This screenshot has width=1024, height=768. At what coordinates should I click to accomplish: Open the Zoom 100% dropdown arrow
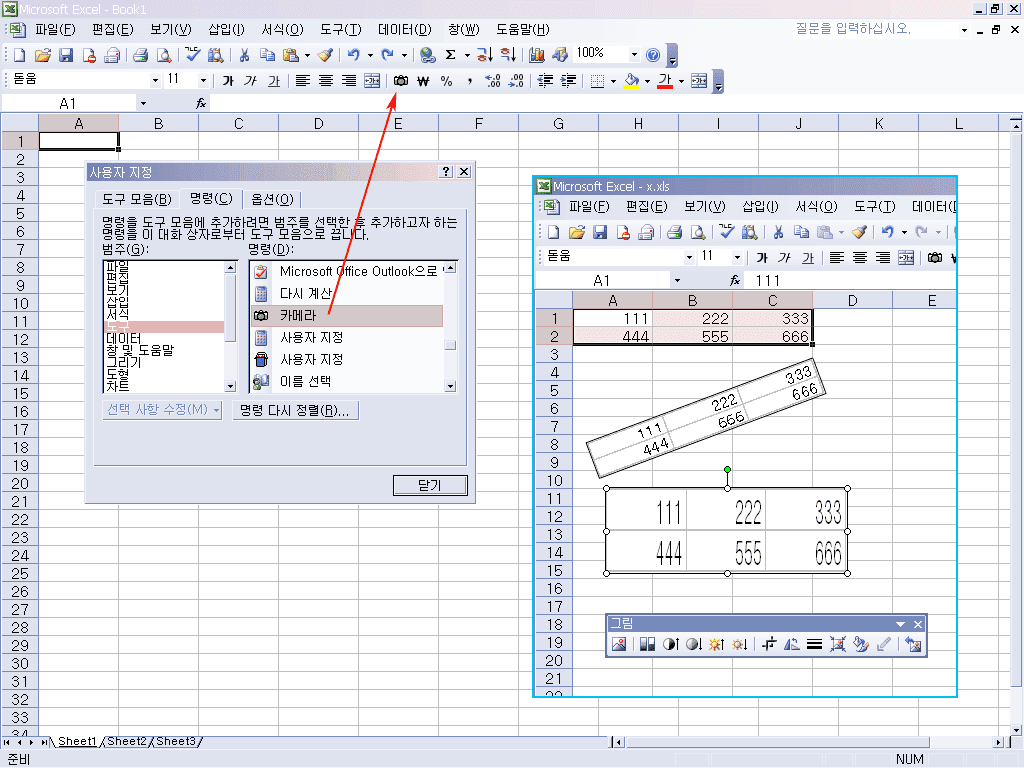(634, 55)
